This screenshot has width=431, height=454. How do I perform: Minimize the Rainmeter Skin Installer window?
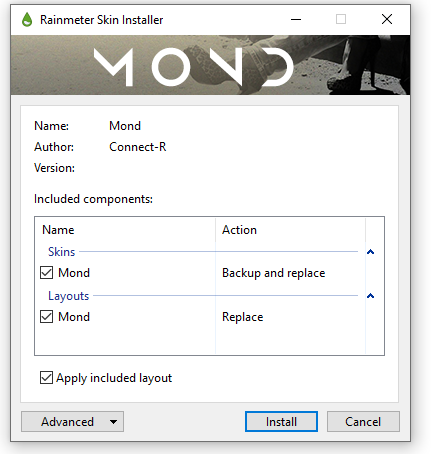296,19
